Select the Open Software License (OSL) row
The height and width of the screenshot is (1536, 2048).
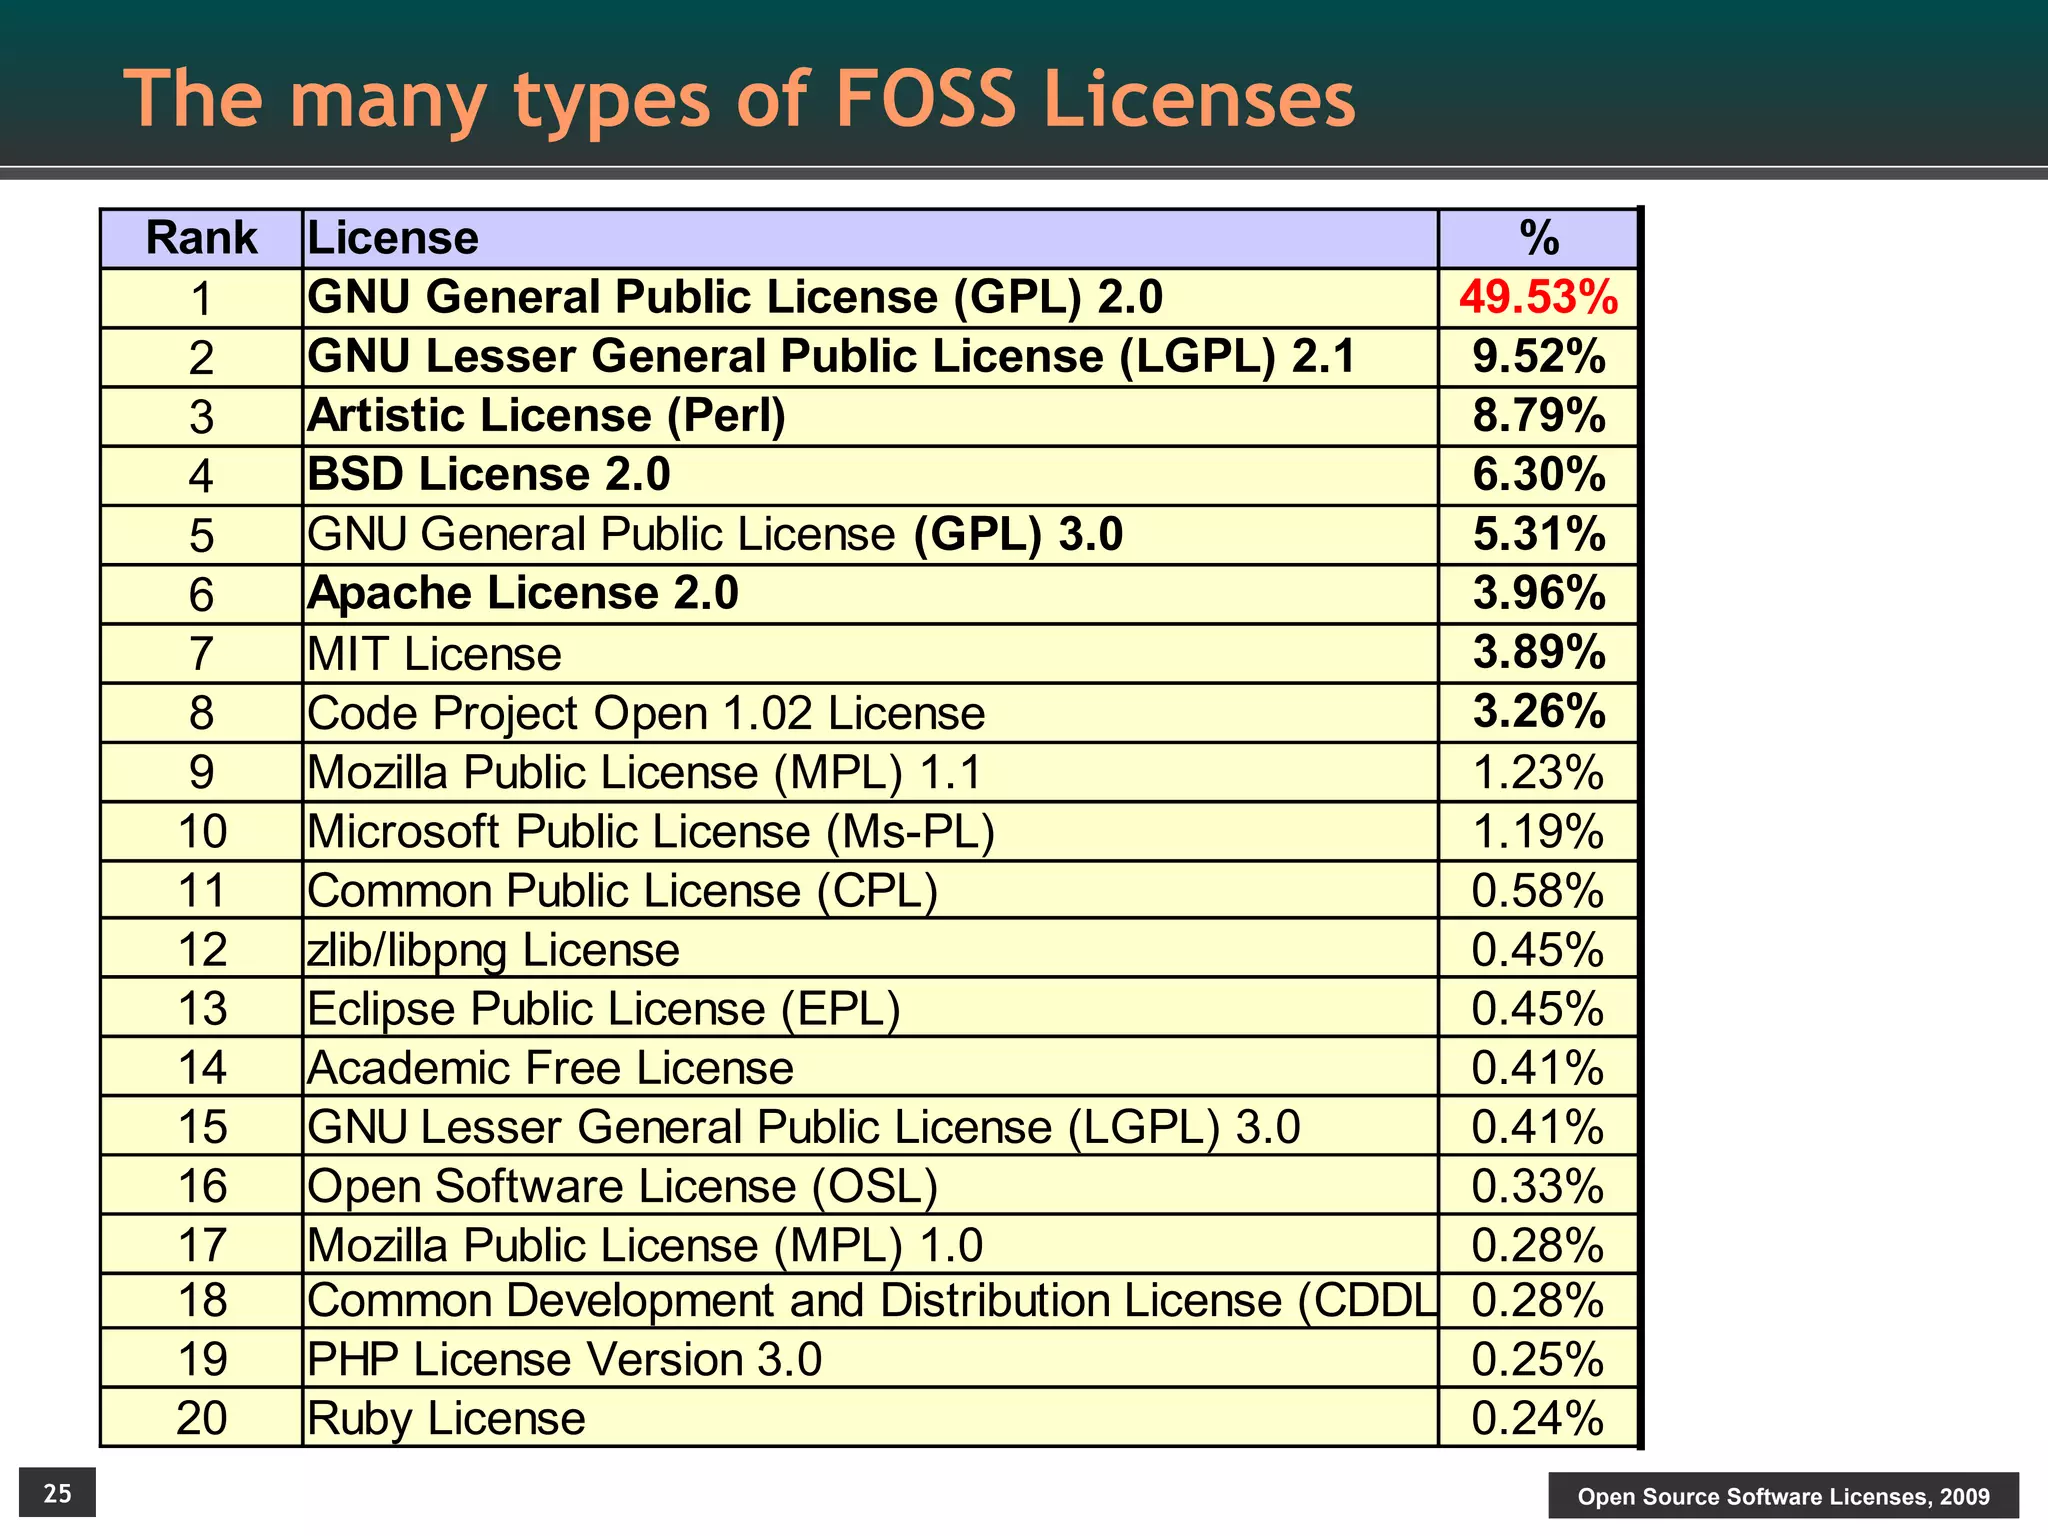tap(622, 1186)
